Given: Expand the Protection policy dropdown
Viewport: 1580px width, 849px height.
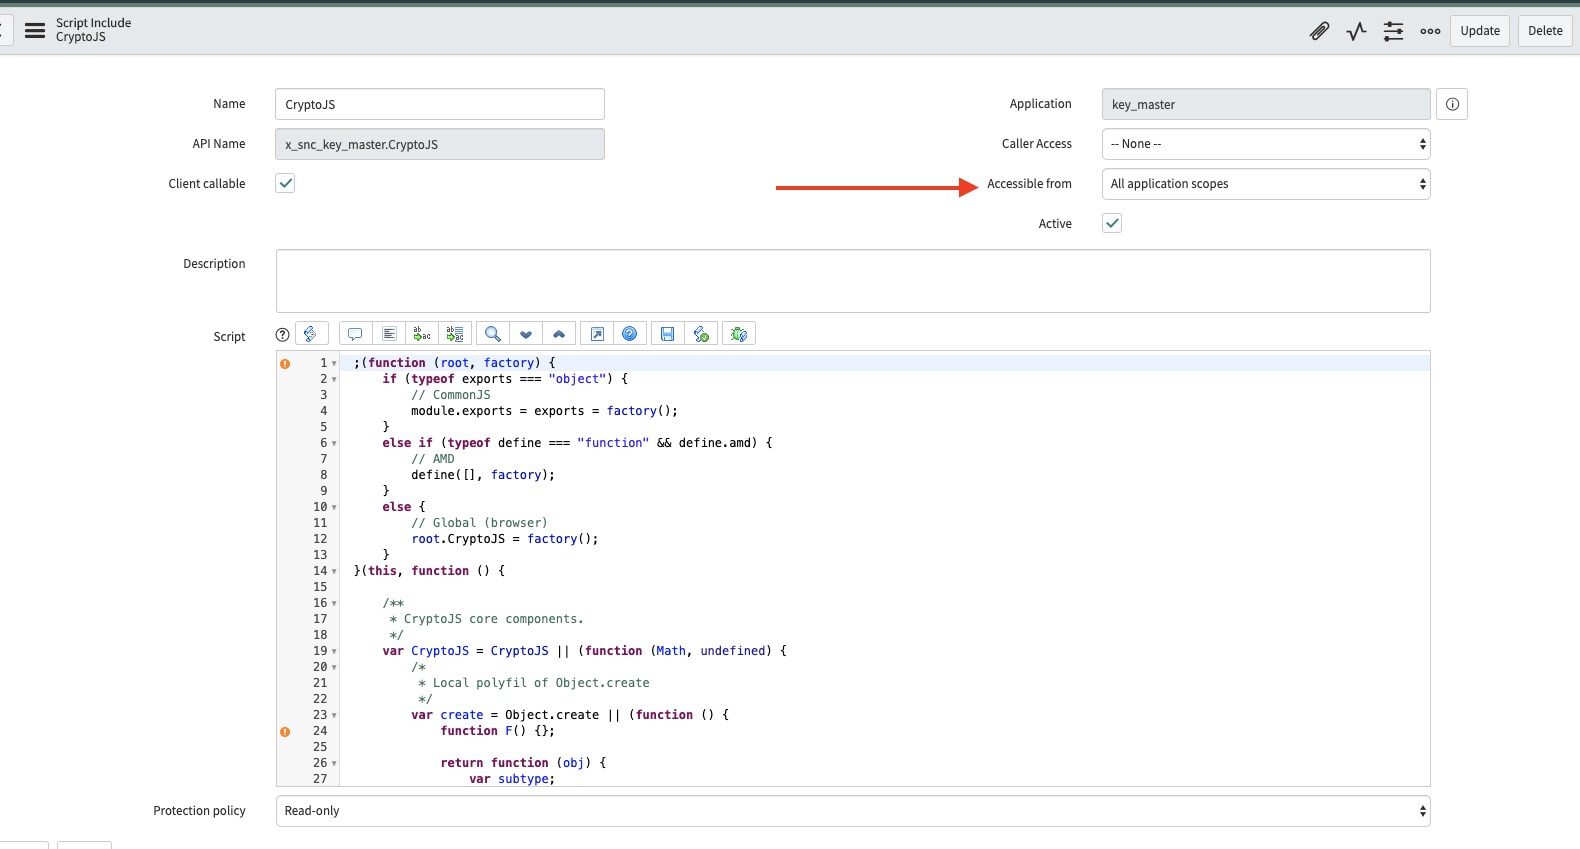Looking at the screenshot, I should (852, 811).
